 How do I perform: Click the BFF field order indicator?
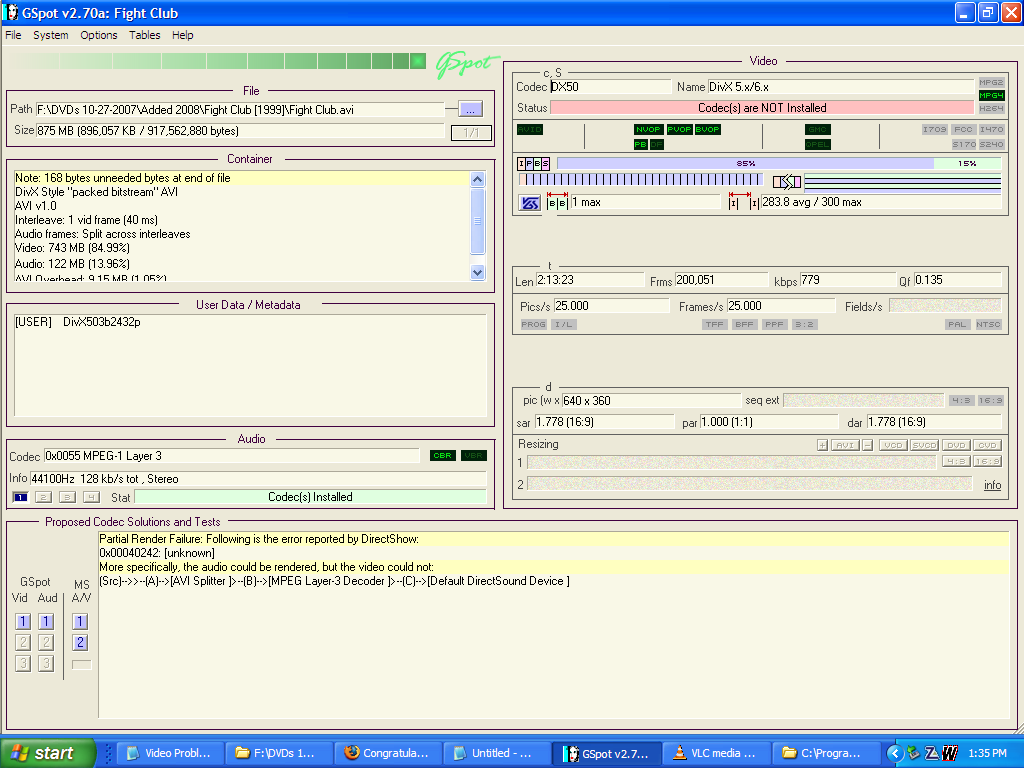click(744, 325)
